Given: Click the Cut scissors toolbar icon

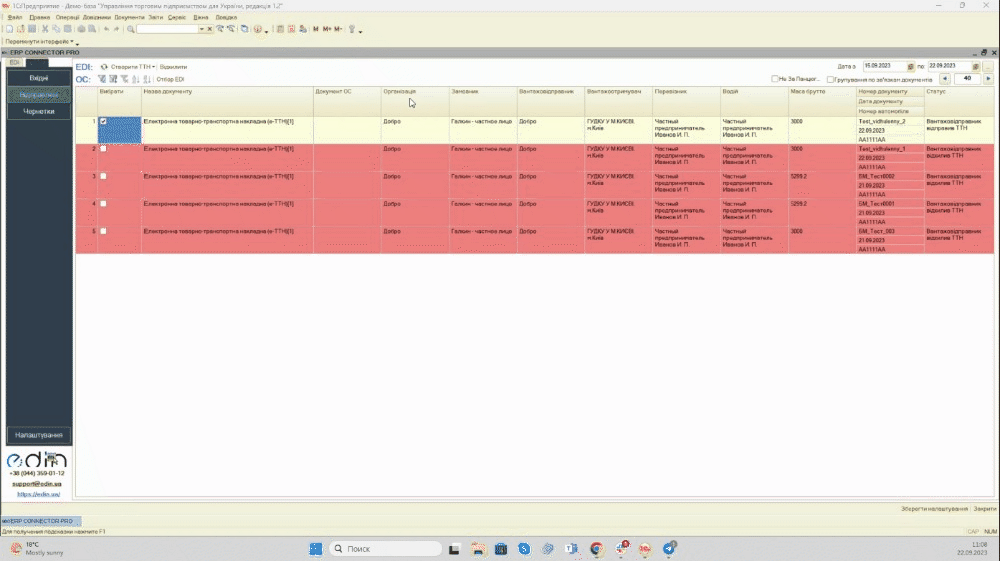Looking at the screenshot, I should [x=45, y=29].
